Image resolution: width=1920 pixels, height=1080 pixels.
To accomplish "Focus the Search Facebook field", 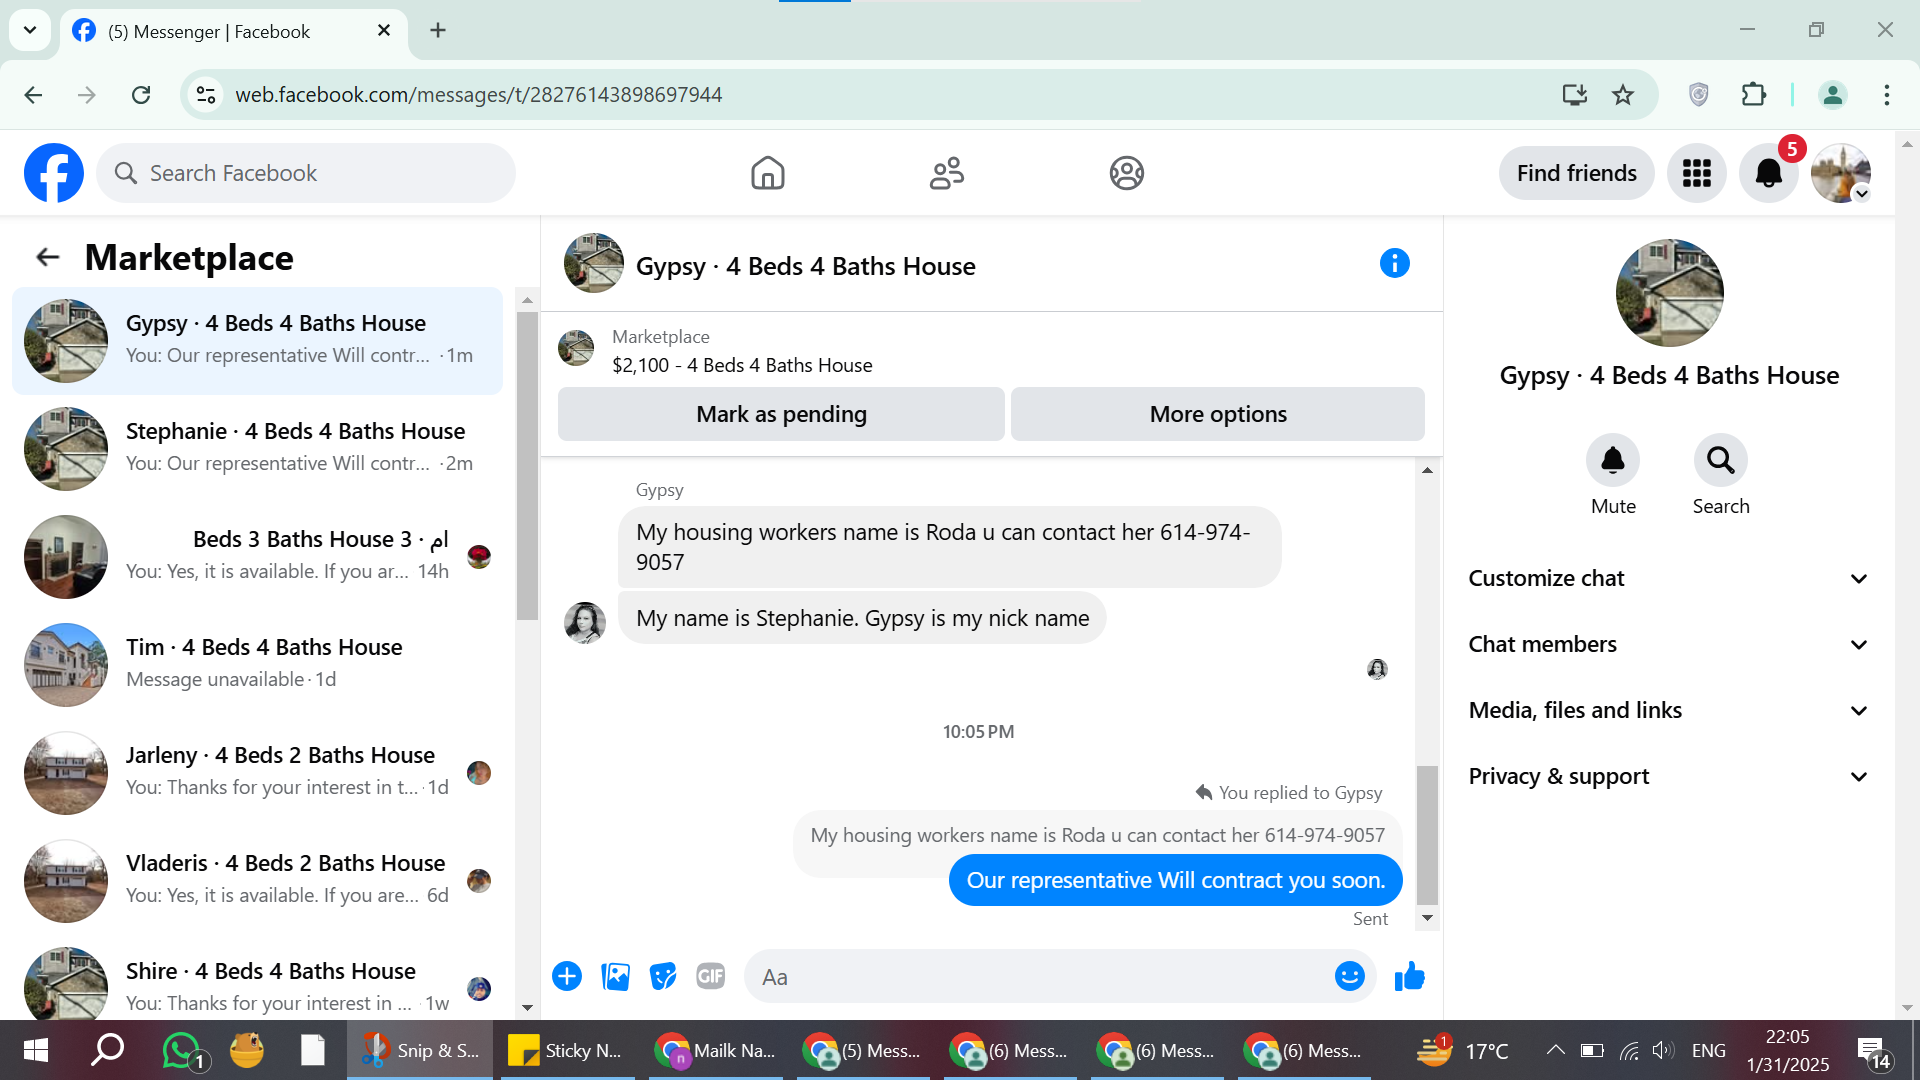I will click(306, 173).
